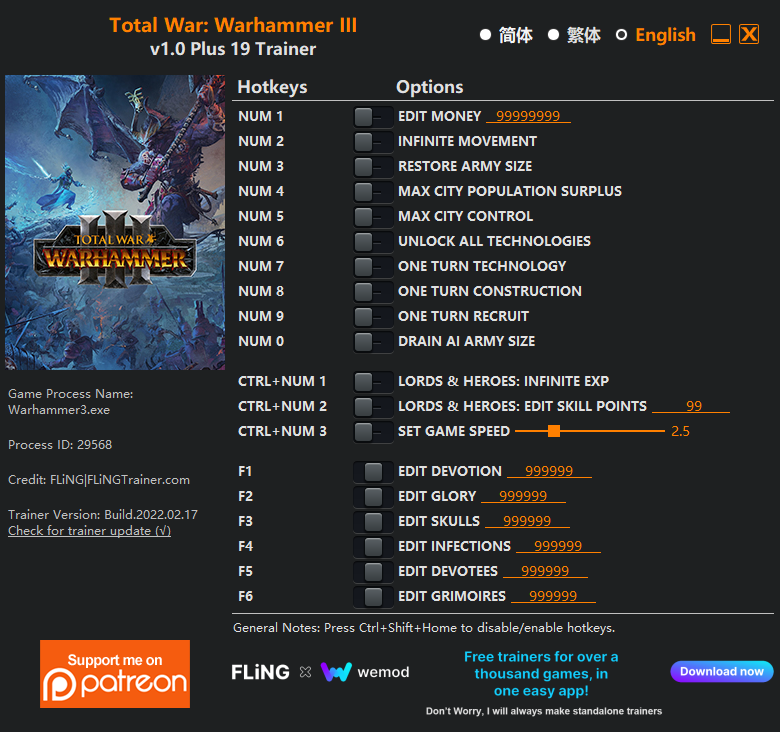The image size is (780, 732).
Task: Click the Warhammer III cover art
Action: (x=115, y=222)
